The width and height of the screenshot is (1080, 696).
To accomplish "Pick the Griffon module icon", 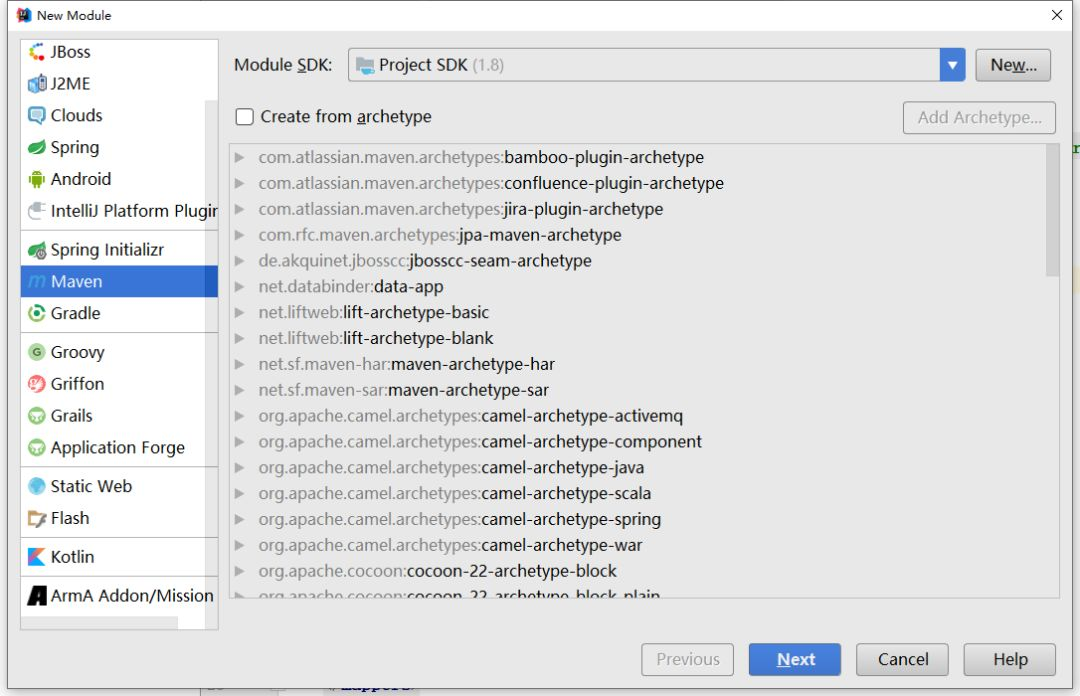I will point(37,384).
